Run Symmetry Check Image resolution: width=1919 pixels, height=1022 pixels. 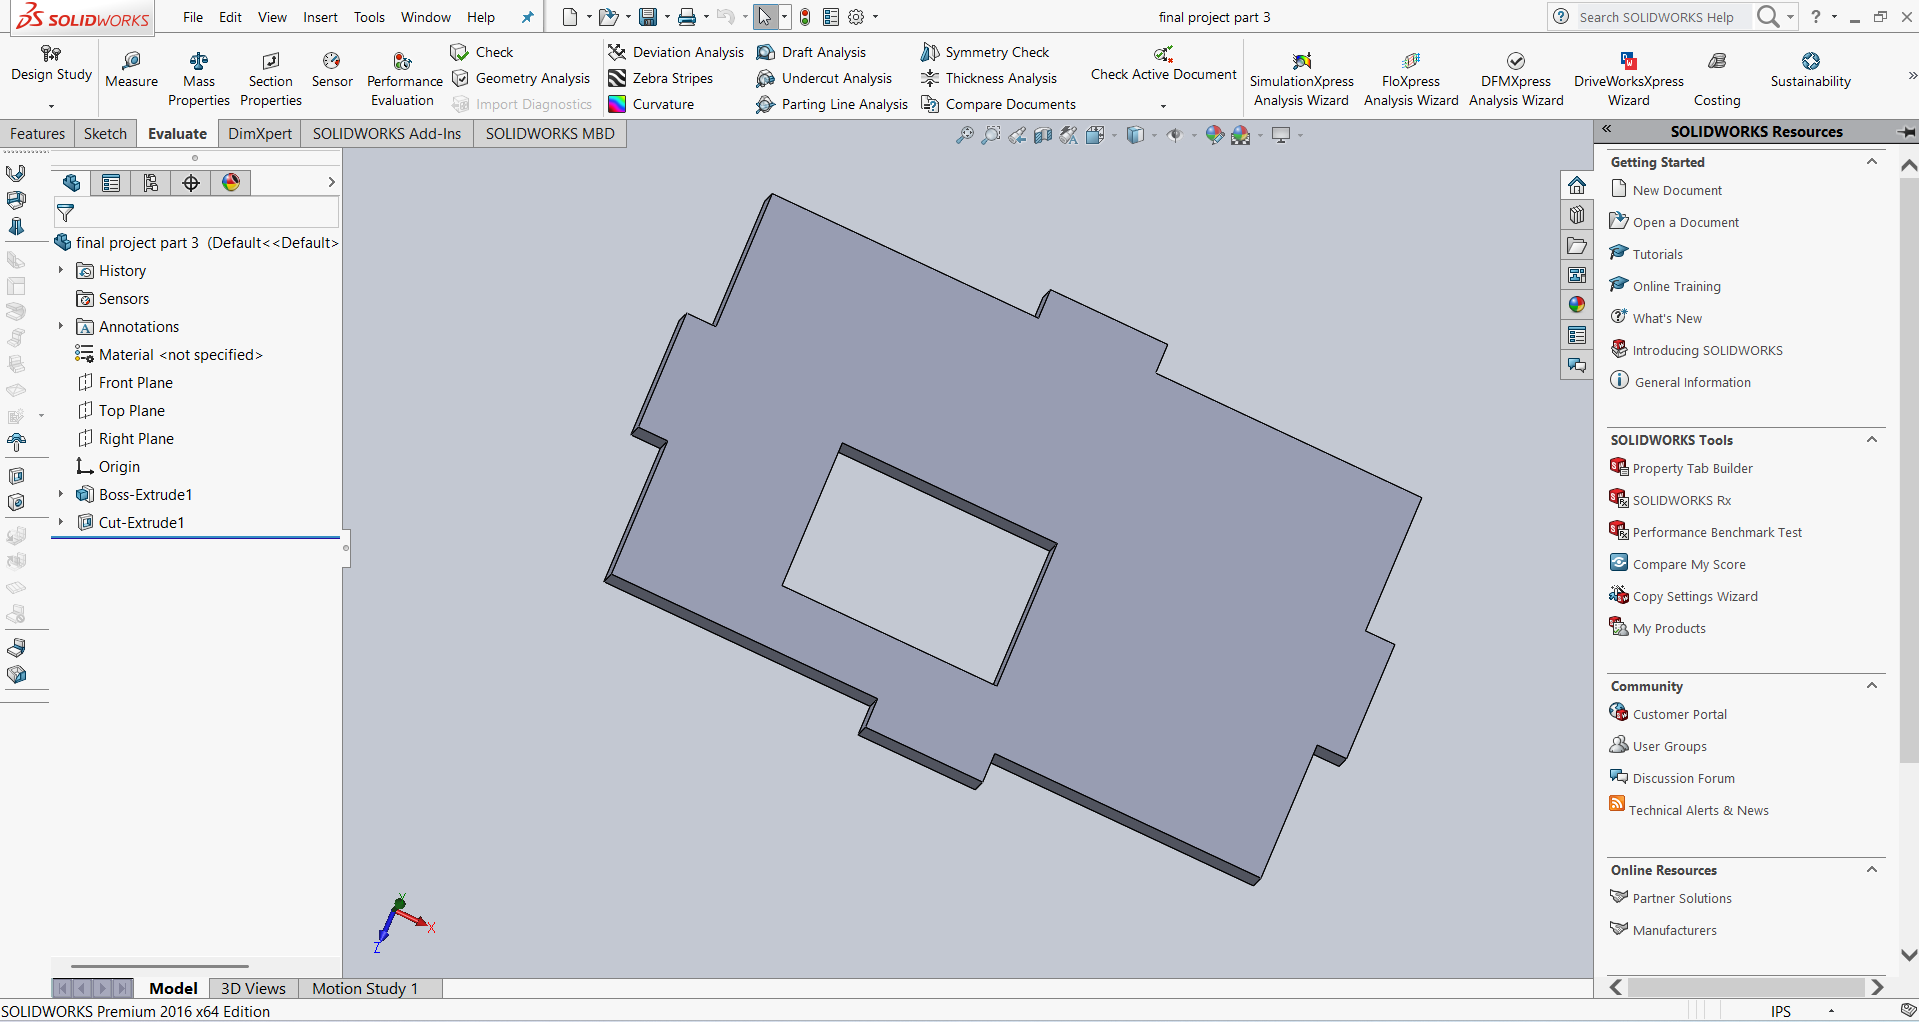coord(985,52)
